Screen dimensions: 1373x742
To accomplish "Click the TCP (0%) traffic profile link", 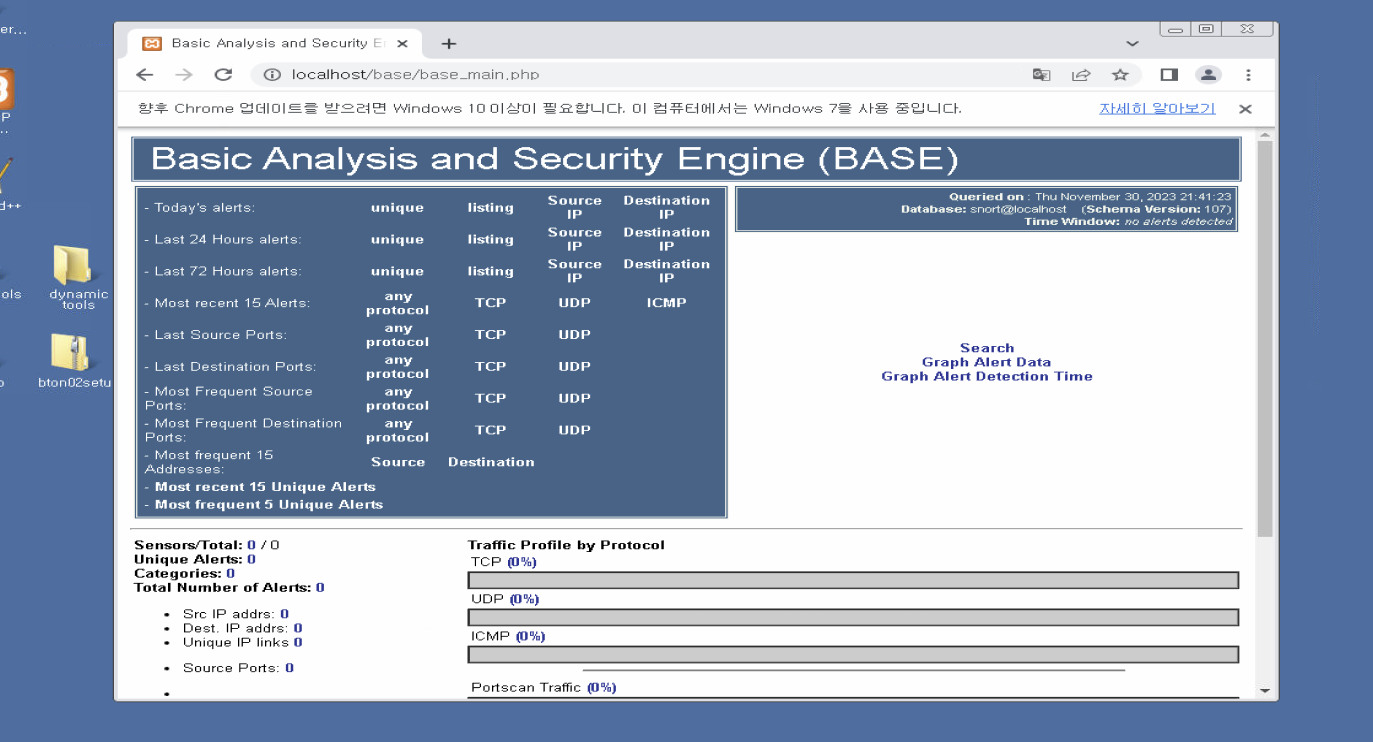I will [x=522, y=562].
